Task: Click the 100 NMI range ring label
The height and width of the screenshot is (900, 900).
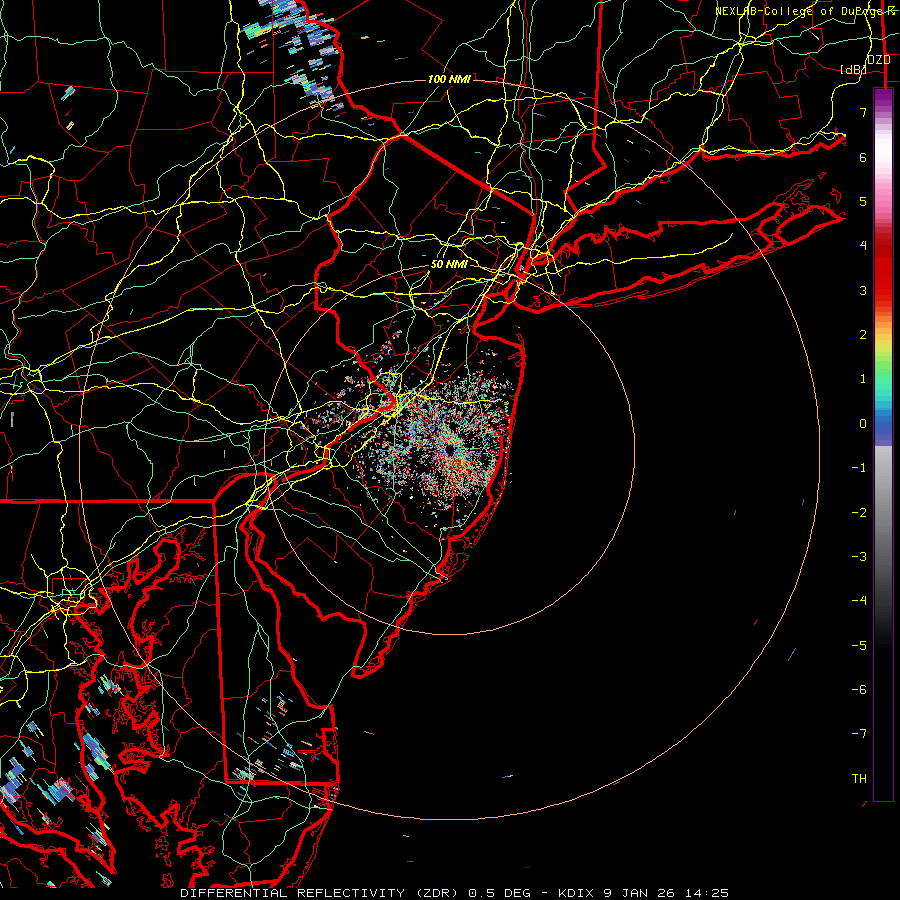Action: pos(449,79)
